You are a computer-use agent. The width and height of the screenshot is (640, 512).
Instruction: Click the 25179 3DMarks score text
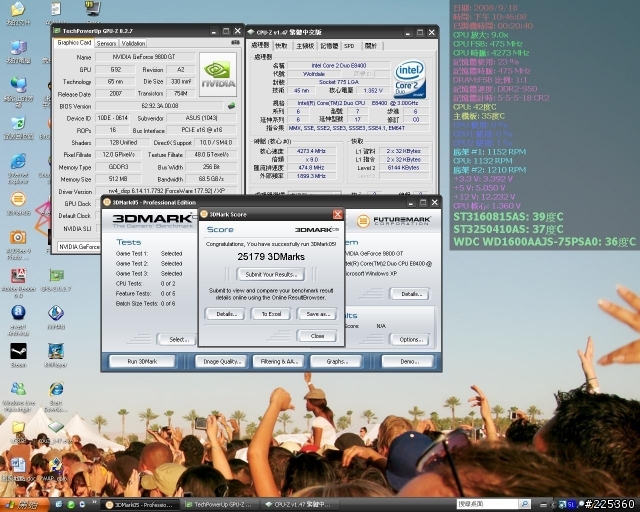tap(271, 257)
